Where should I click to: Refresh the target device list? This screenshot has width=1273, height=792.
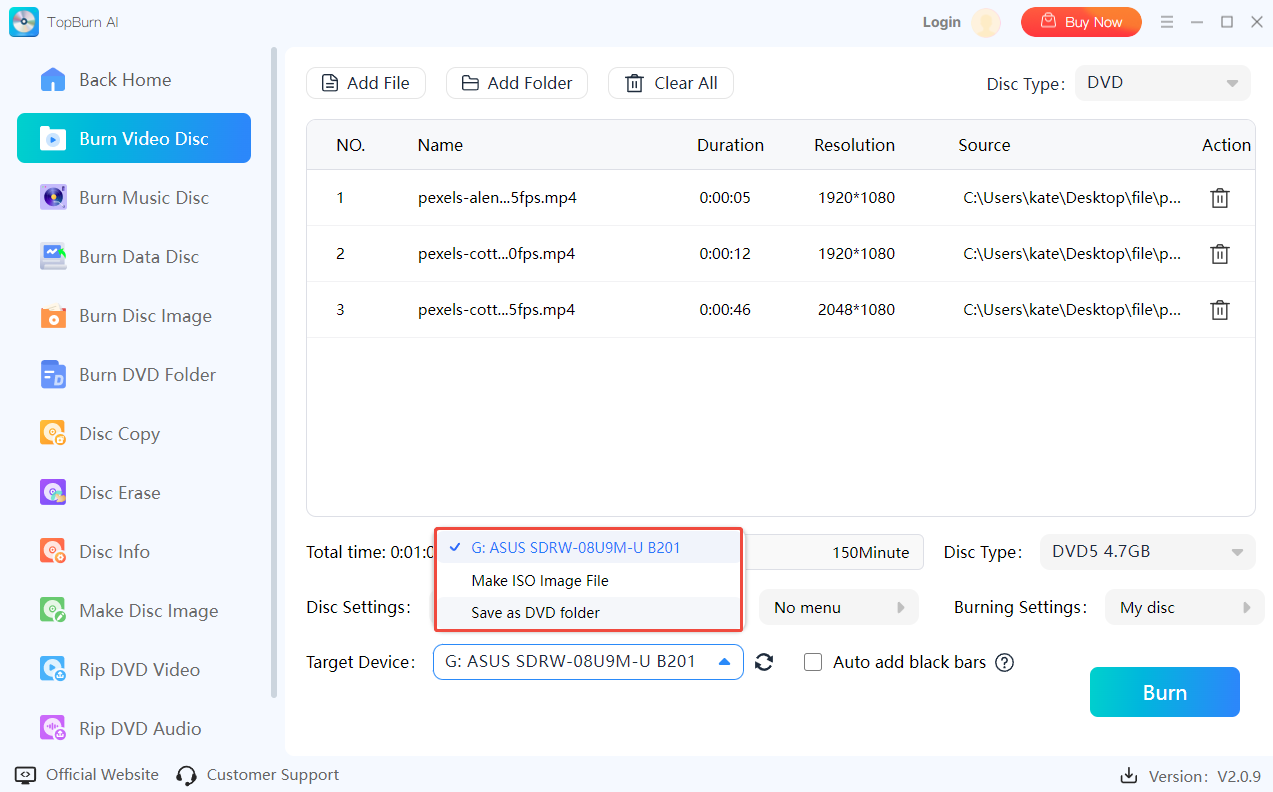point(764,662)
